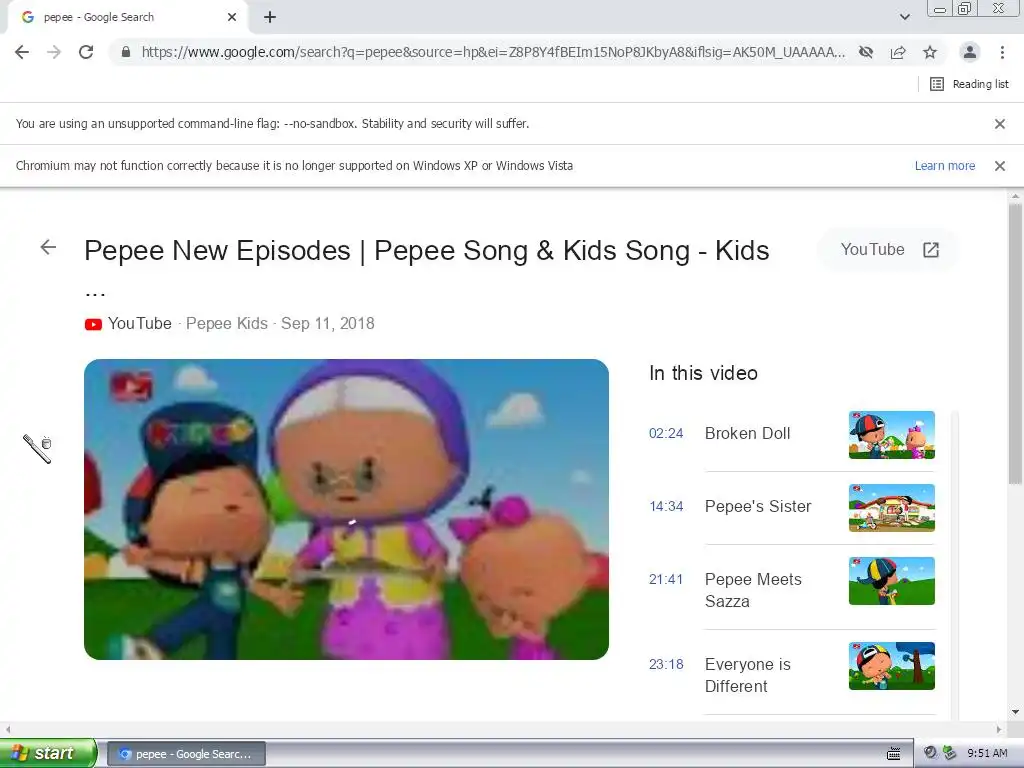The height and width of the screenshot is (768, 1024).
Task: Open the video on YouTube button
Action: pyautogui.click(x=889, y=249)
